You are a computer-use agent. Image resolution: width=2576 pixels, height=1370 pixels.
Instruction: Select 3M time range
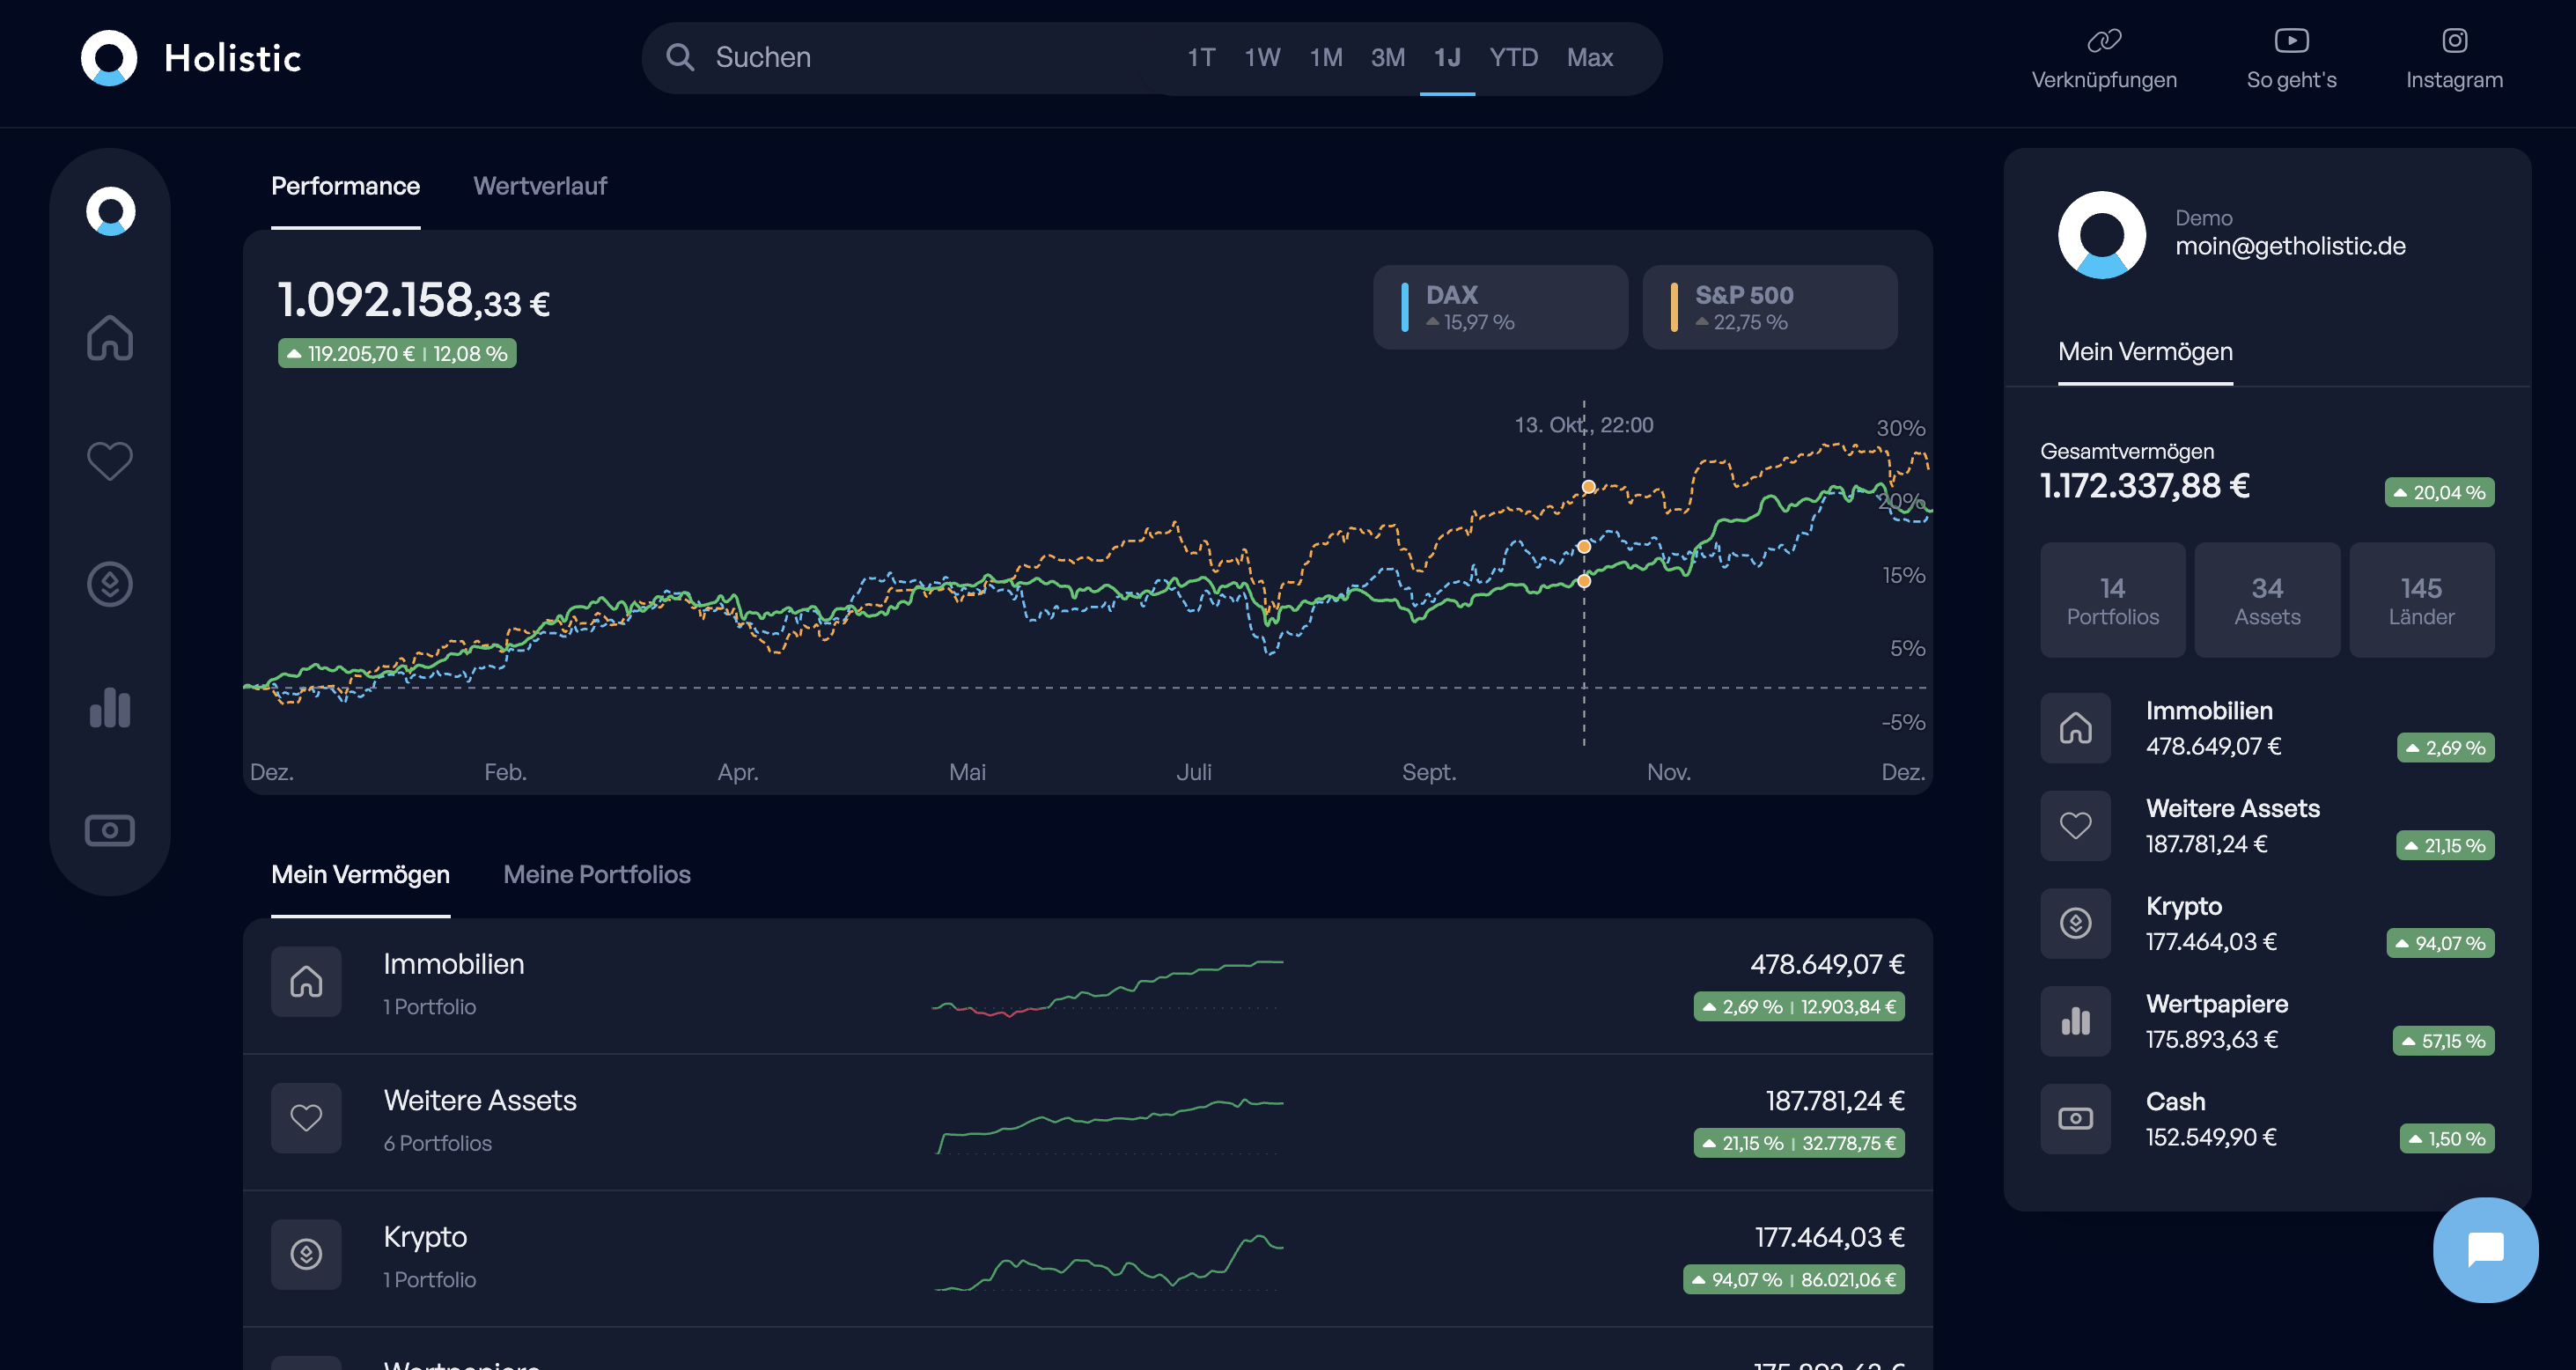[1387, 58]
